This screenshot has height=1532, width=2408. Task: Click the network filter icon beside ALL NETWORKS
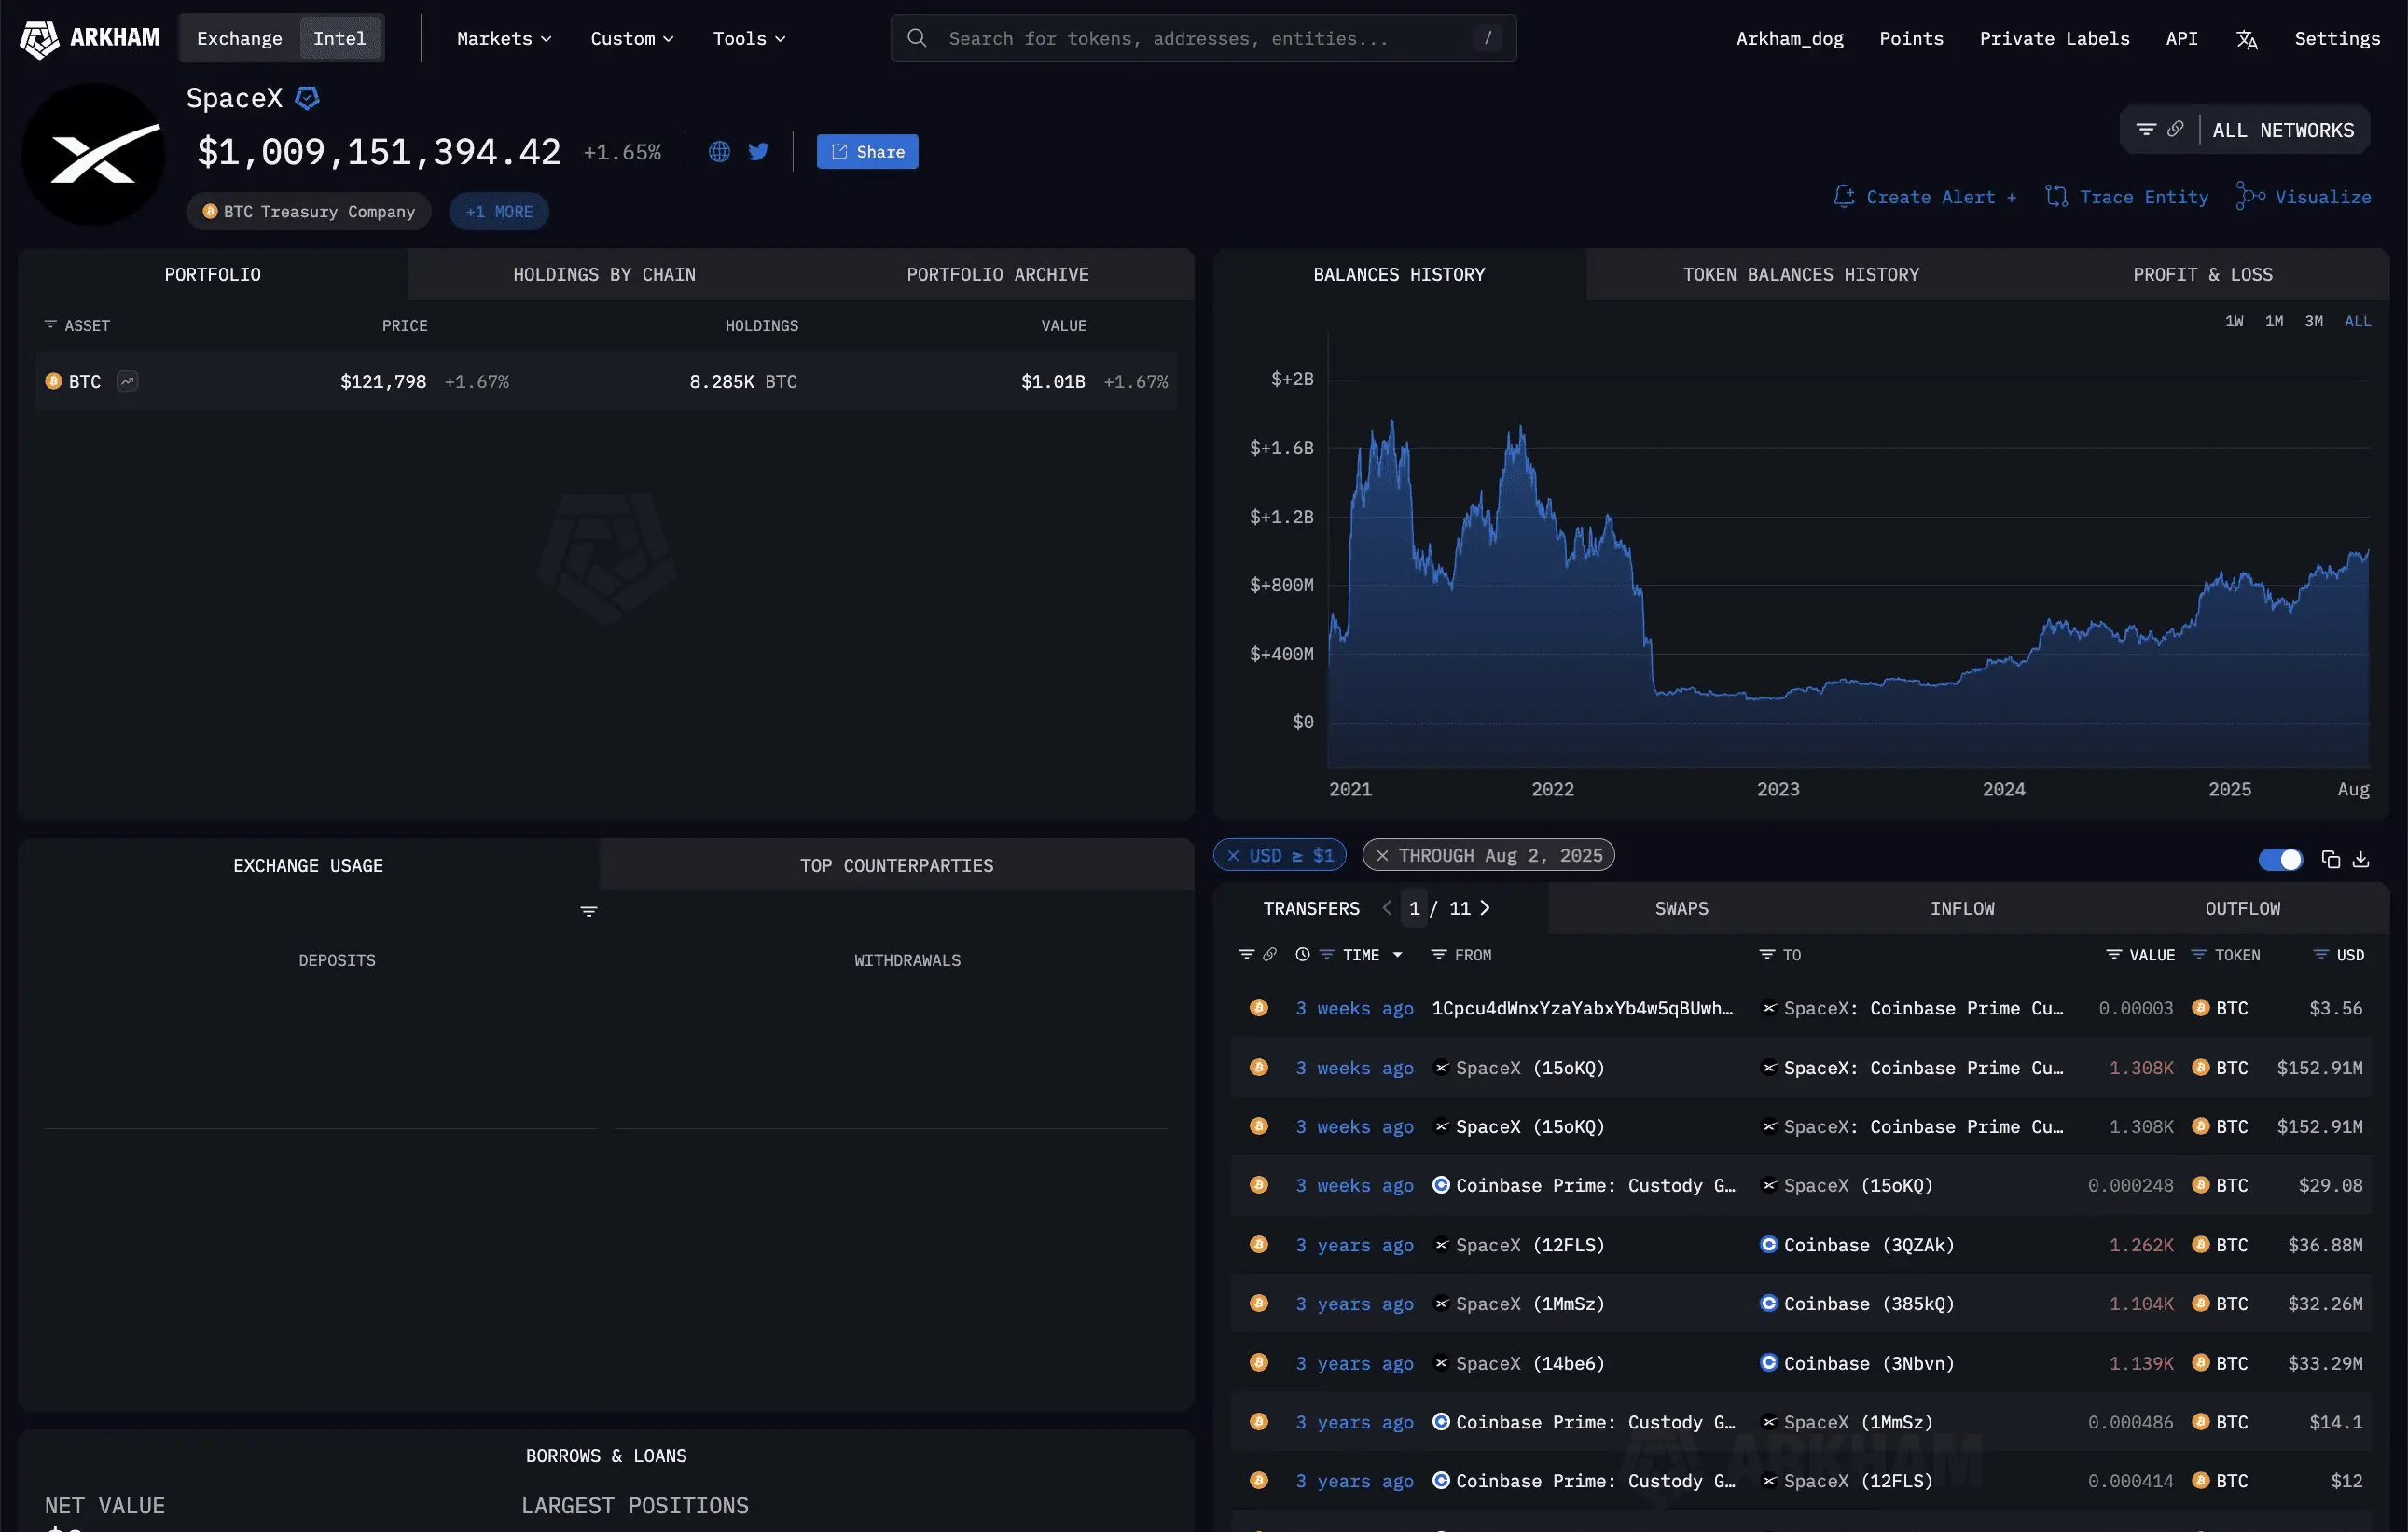tap(2146, 130)
